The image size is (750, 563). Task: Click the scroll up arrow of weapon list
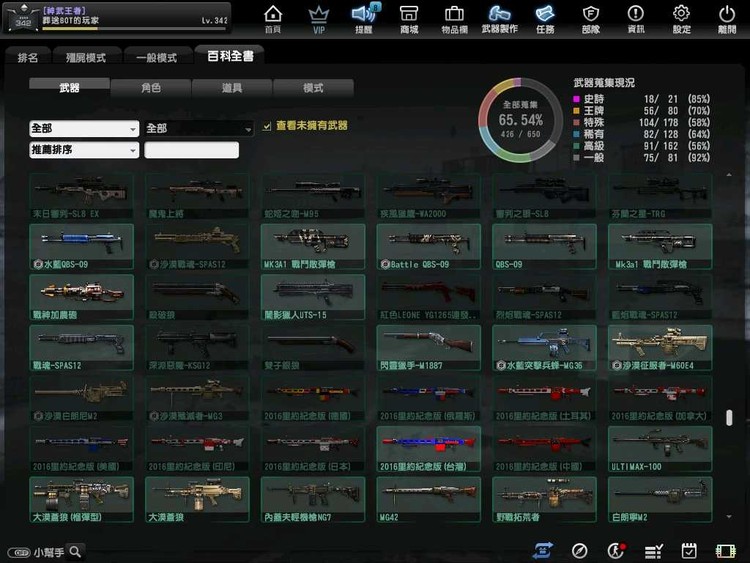tap(729, 176)
